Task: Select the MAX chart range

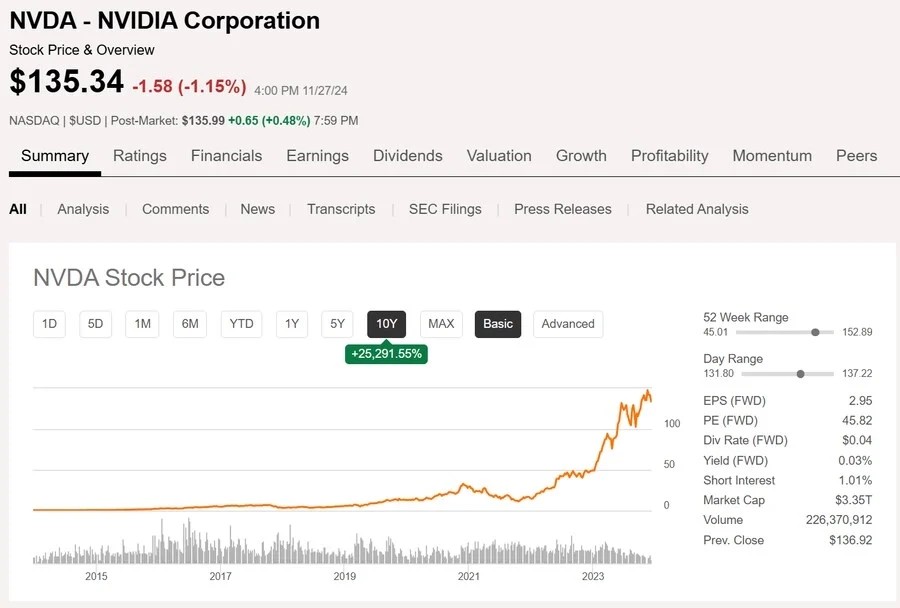Action: (441, 324)
